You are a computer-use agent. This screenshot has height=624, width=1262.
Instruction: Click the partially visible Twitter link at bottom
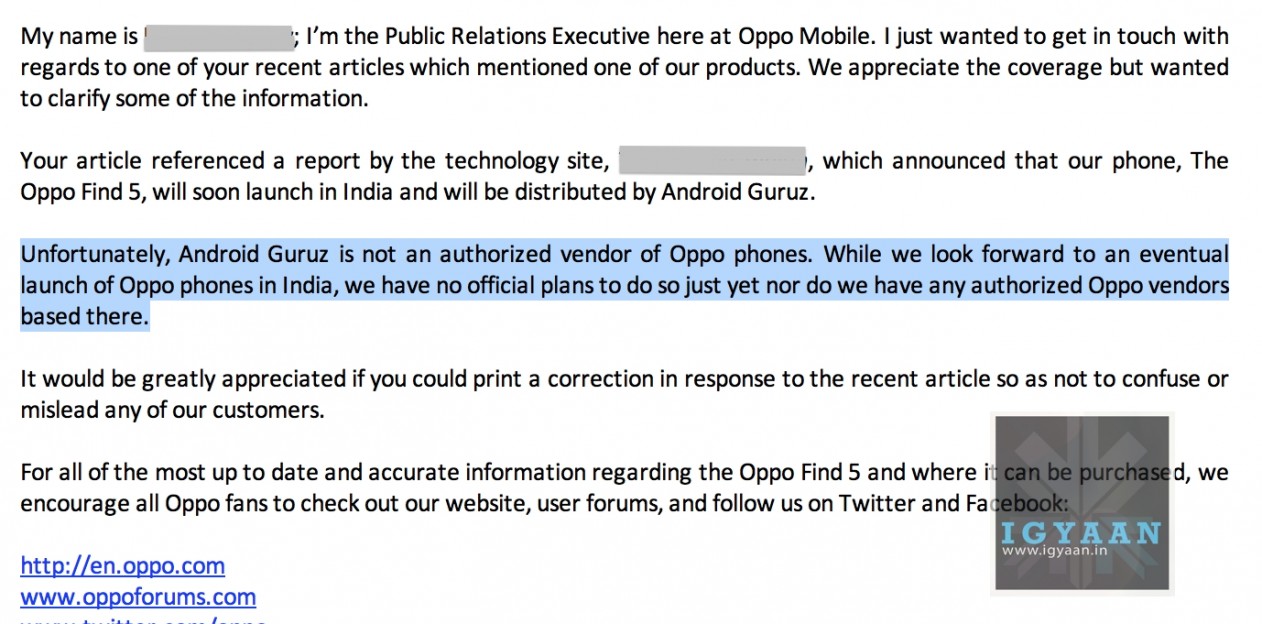tap(142, 620)
